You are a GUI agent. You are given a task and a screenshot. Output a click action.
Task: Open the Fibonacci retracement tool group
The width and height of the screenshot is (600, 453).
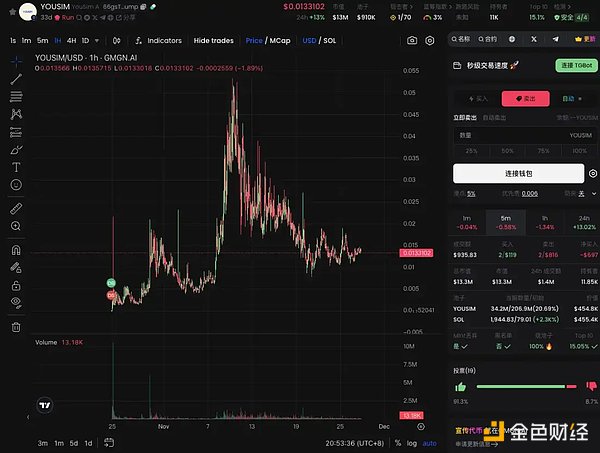pos(16,97)
